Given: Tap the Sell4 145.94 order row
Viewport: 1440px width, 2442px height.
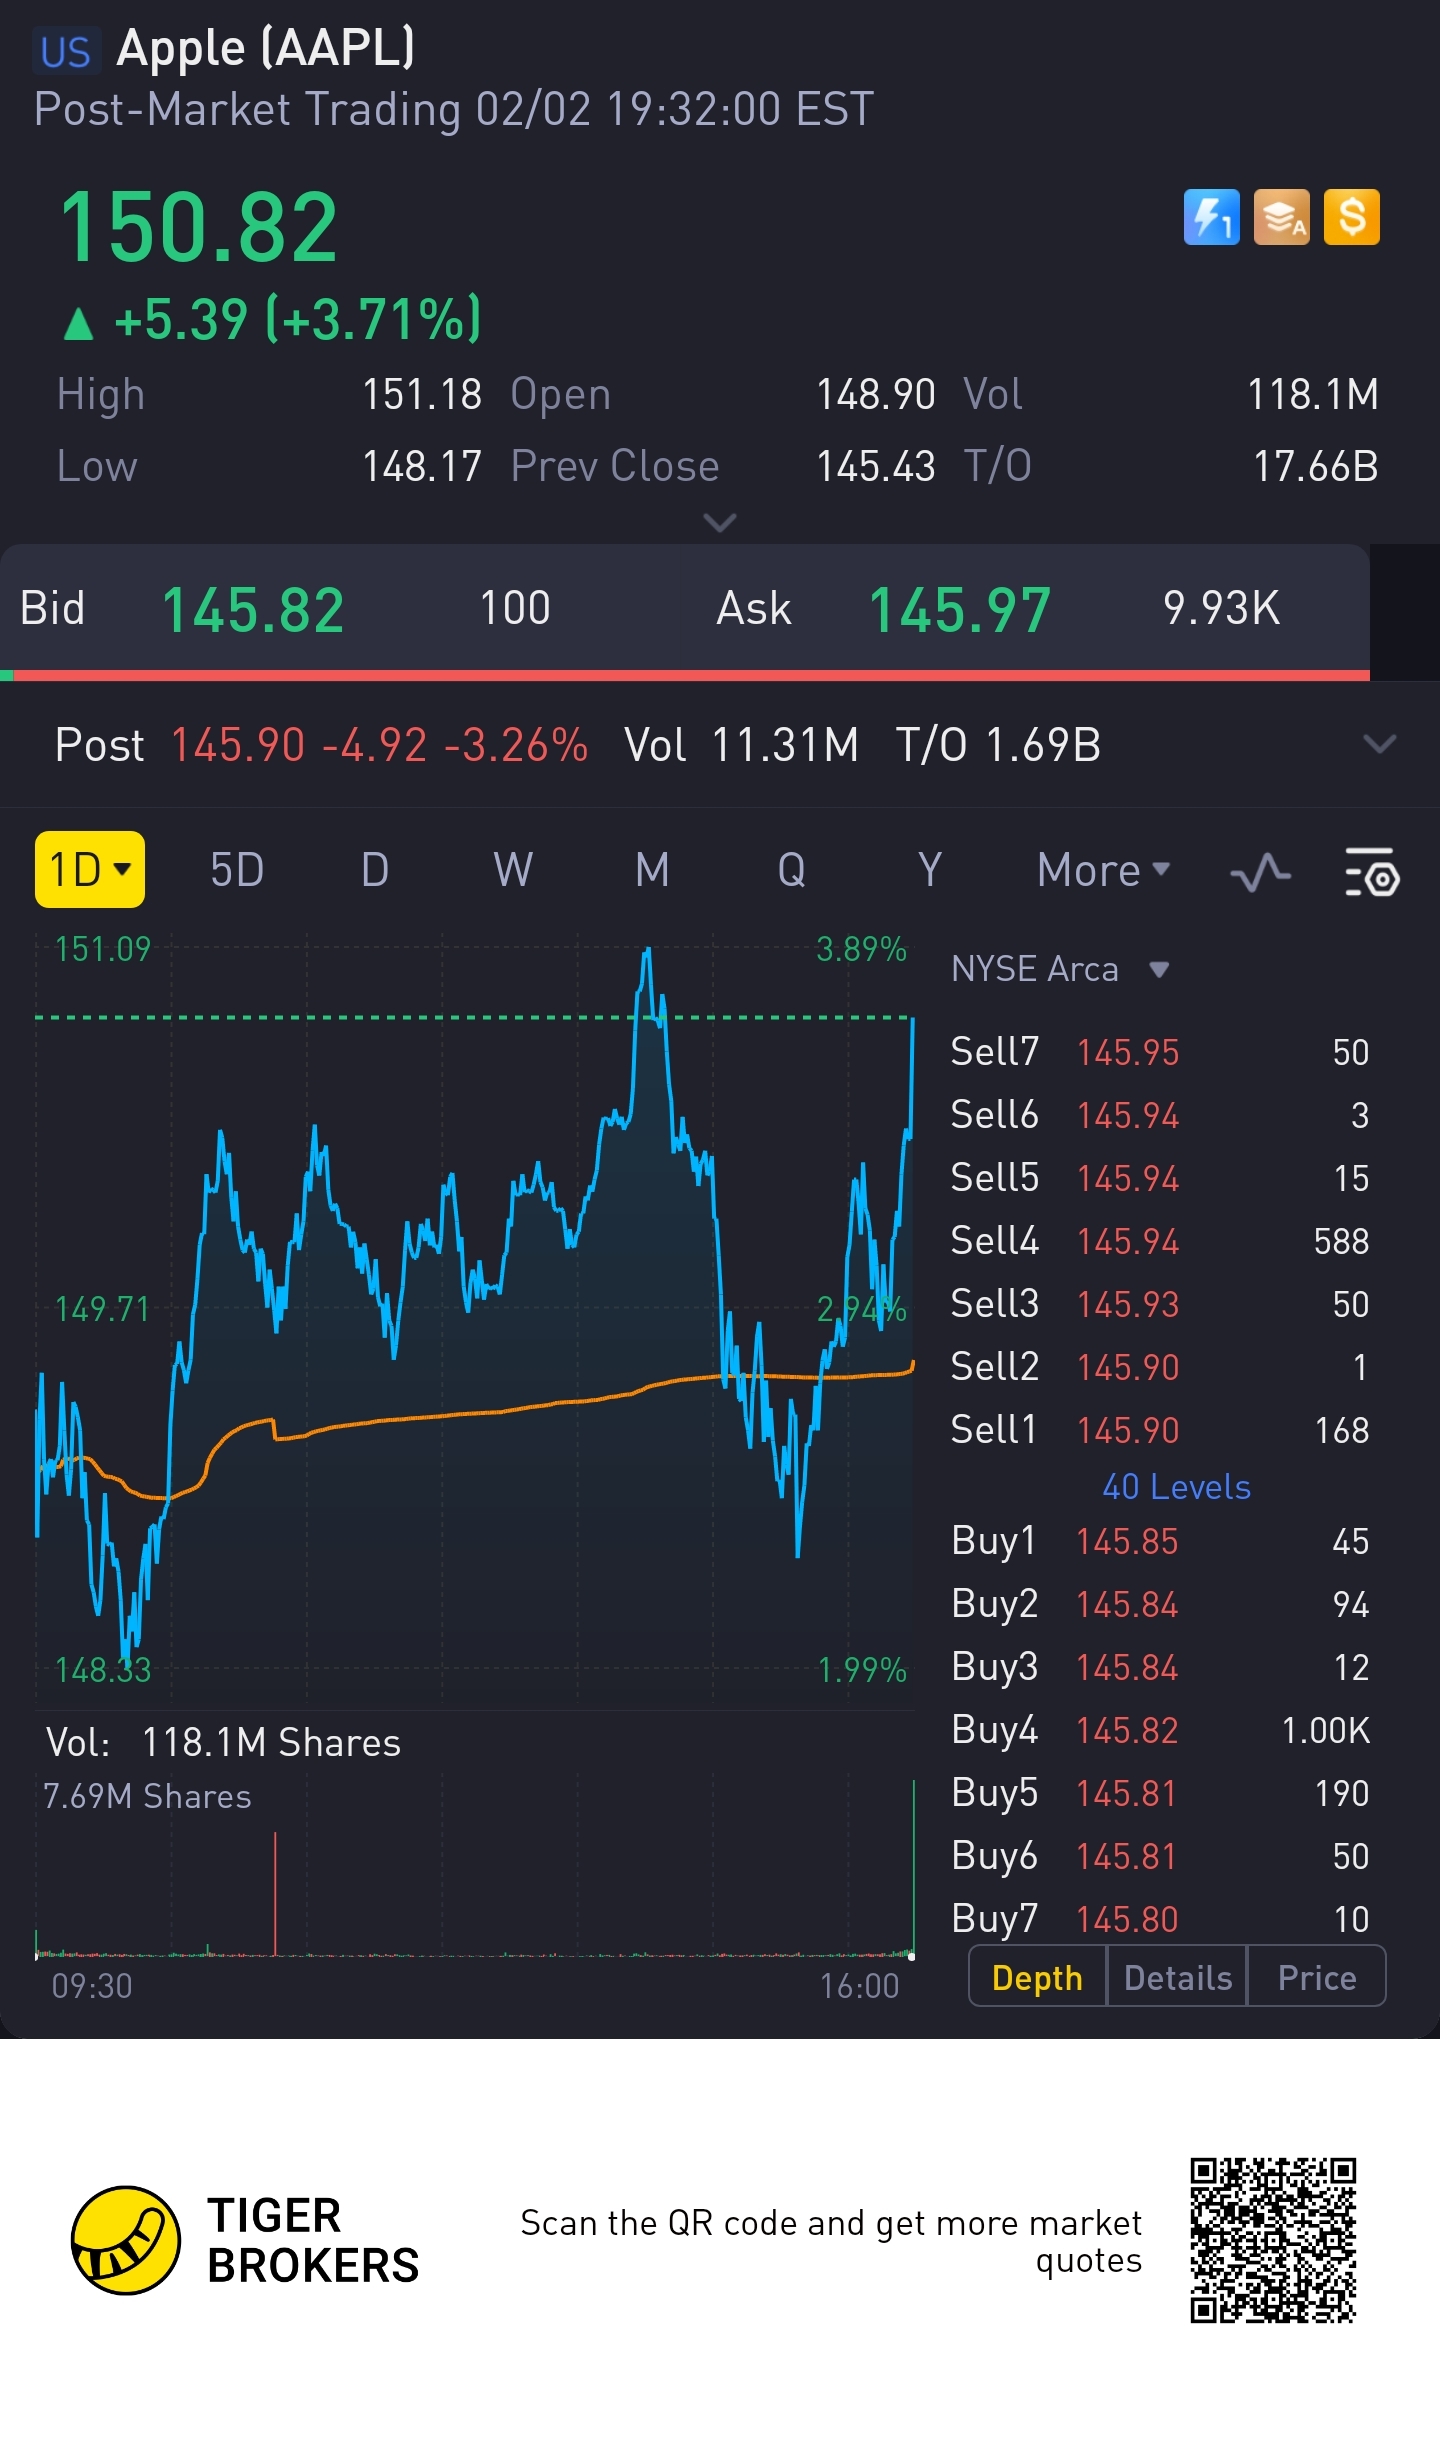Looking at the screenshot, I should [1160, 1241].
